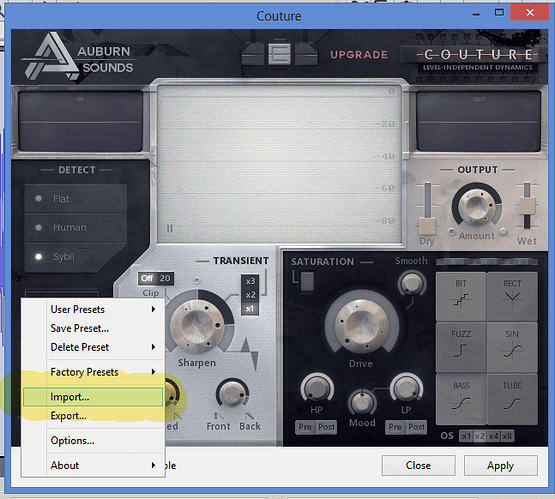Maximize the Couture window
This screenshot has height=499, width=555.
tap(499, 13)
